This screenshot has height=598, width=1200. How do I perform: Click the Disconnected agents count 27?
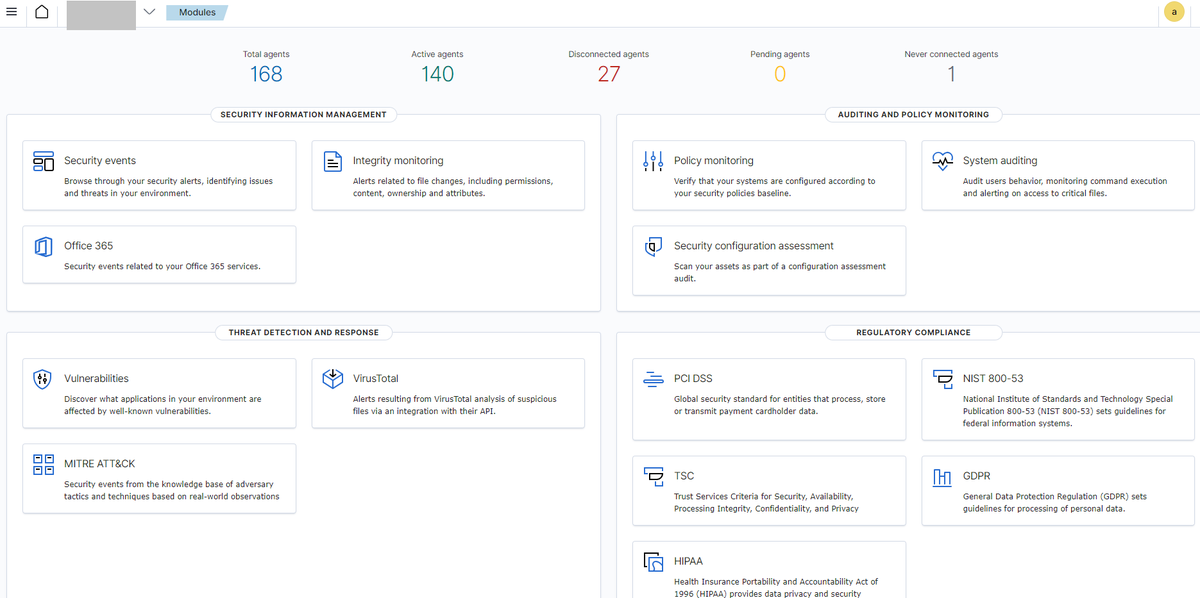tap(609, 74)
